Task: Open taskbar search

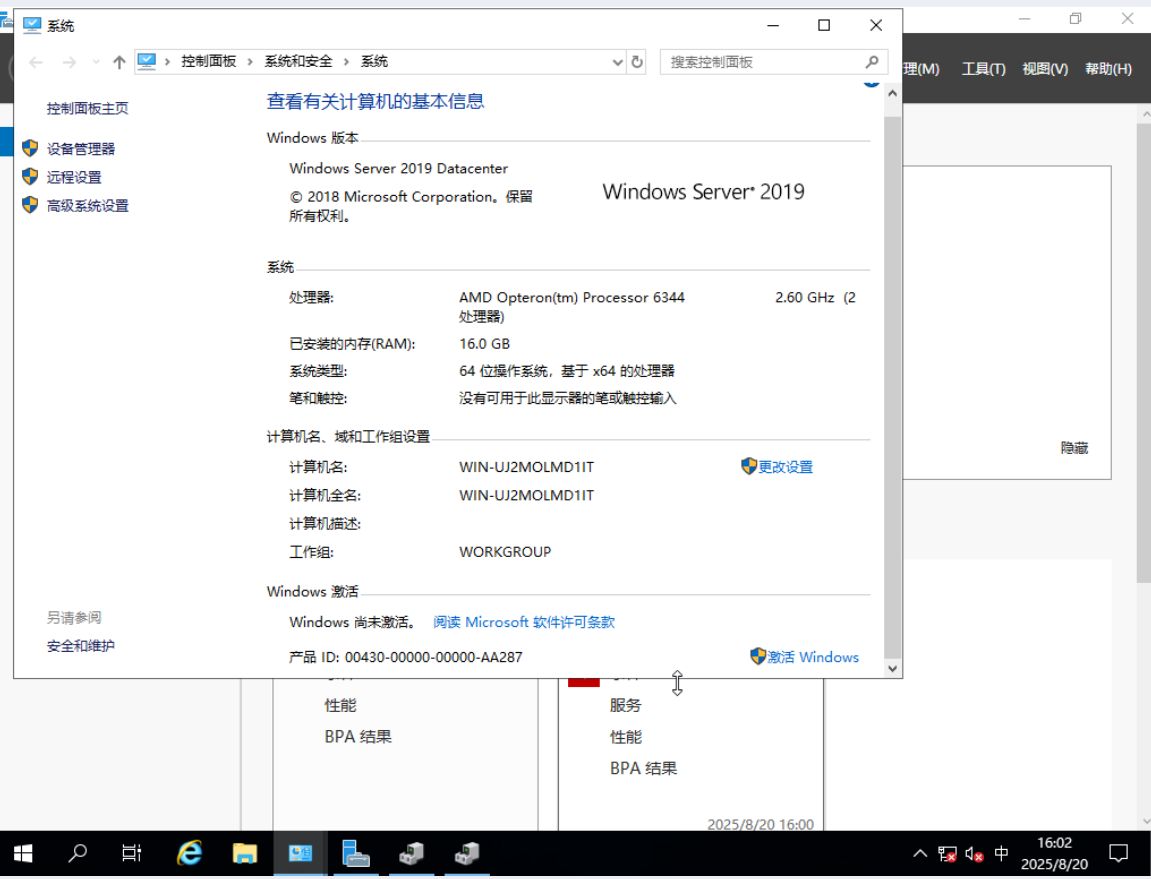Action: [77, 853]
